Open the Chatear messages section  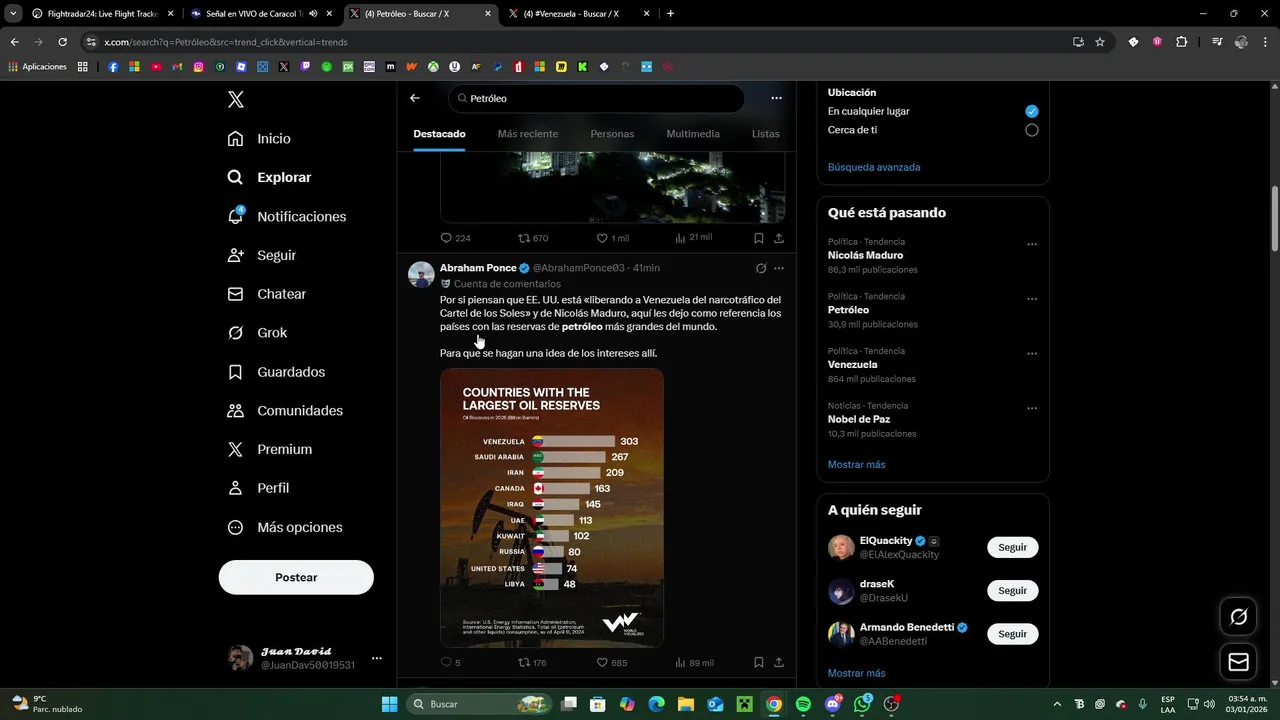(x=266, y=294)
